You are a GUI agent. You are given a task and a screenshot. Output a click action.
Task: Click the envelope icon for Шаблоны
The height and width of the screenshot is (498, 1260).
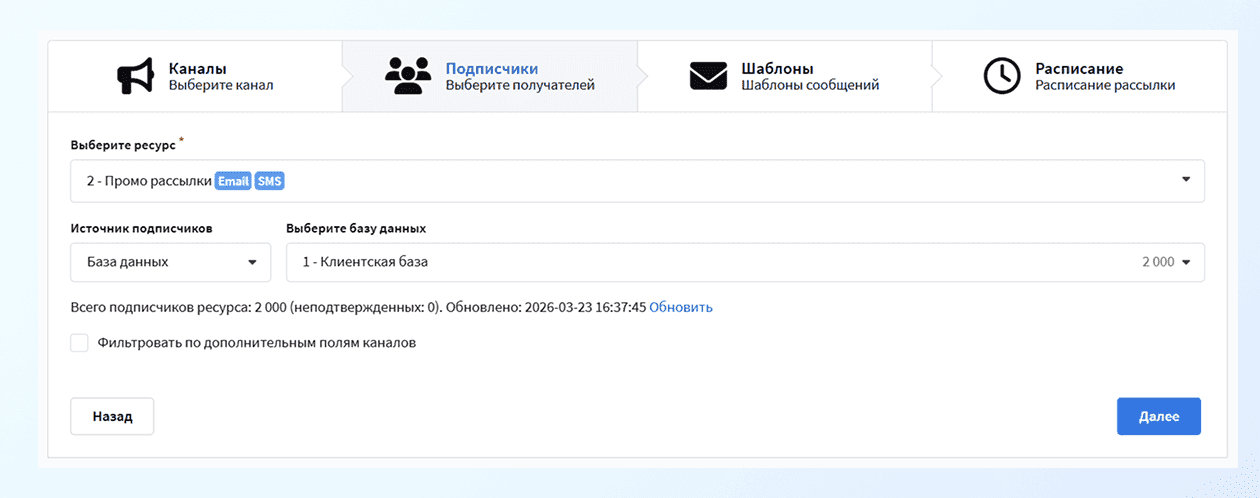point(708,77)
